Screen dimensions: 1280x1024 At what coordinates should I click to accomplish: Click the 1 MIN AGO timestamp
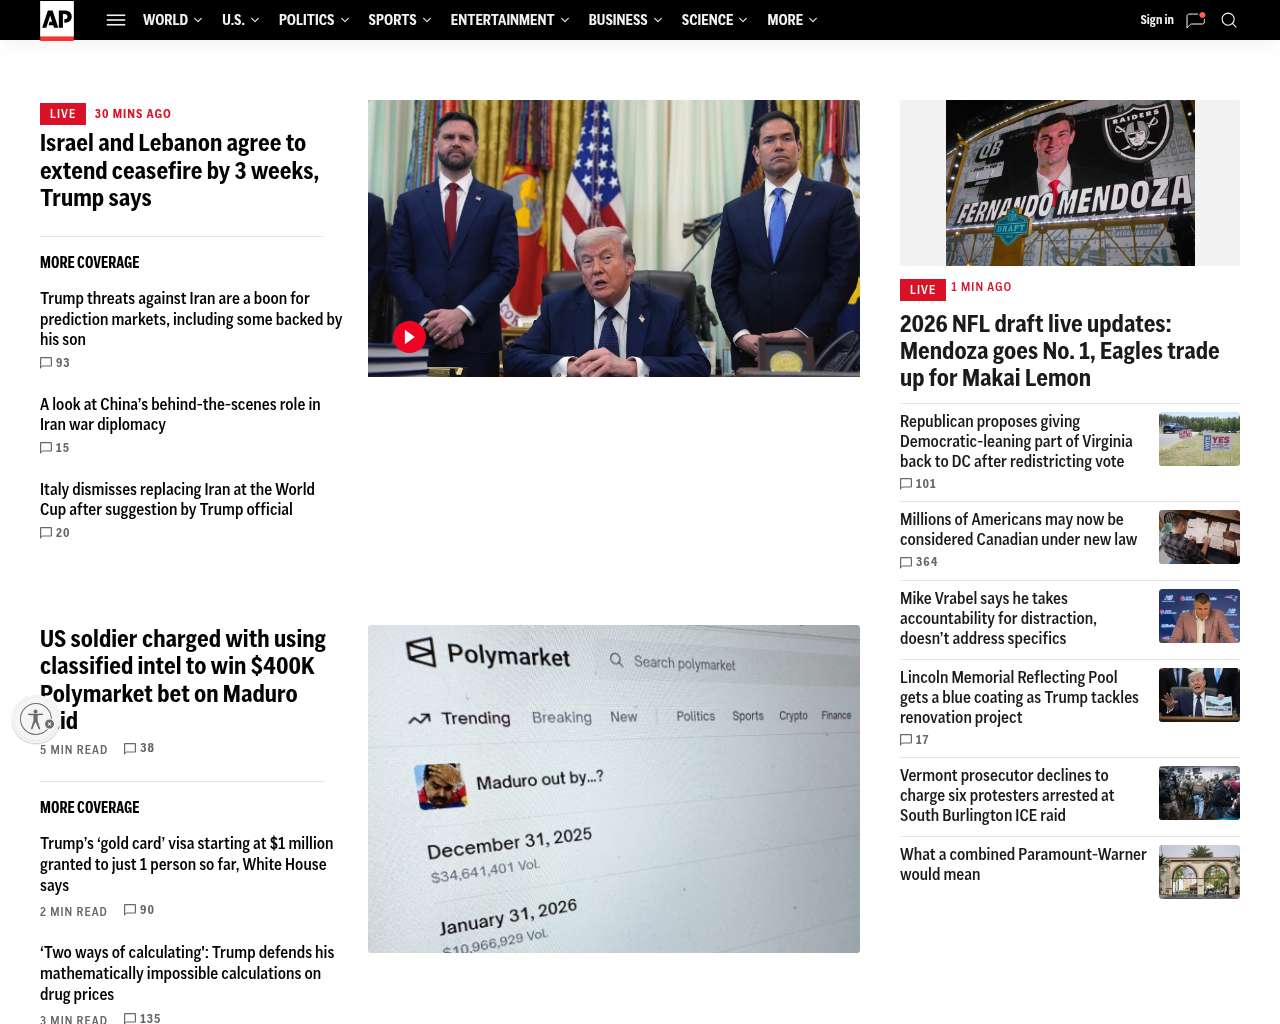[981, 287]
